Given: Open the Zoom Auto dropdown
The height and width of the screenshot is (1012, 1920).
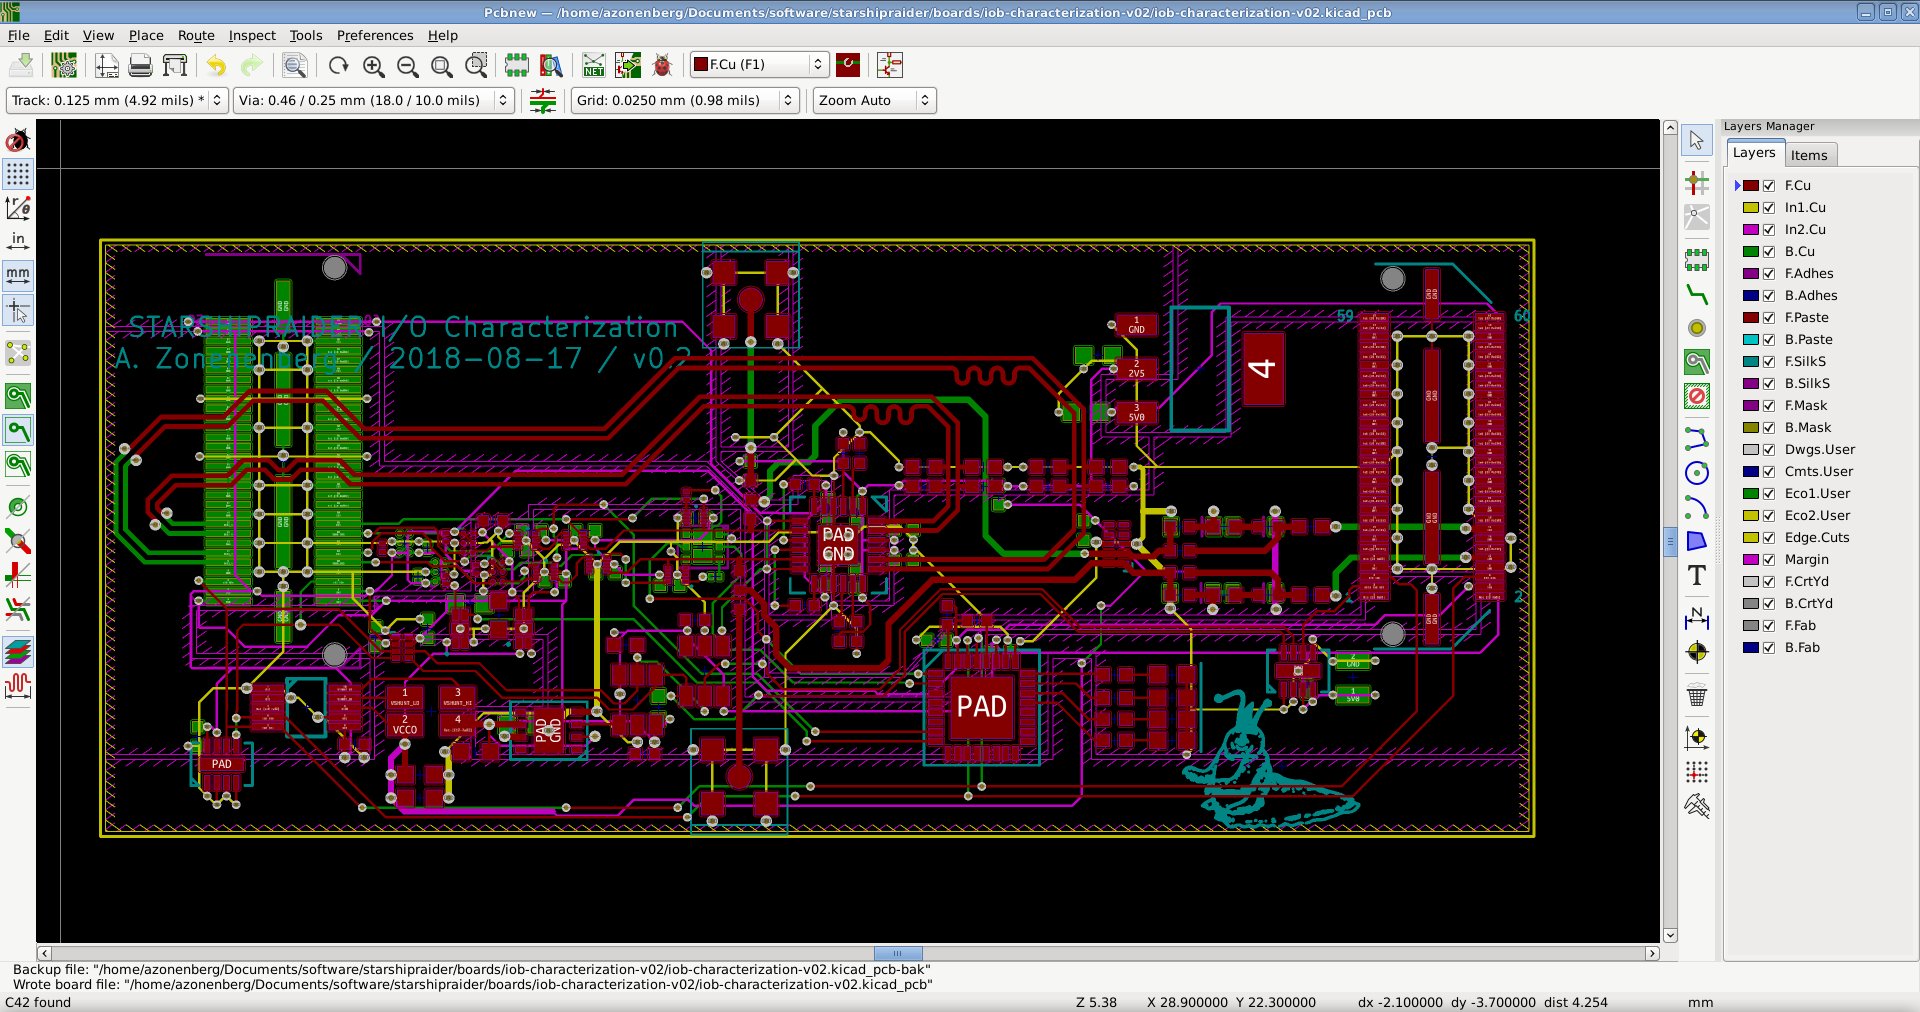Looking at the screenshot, I should pos(874,100).
